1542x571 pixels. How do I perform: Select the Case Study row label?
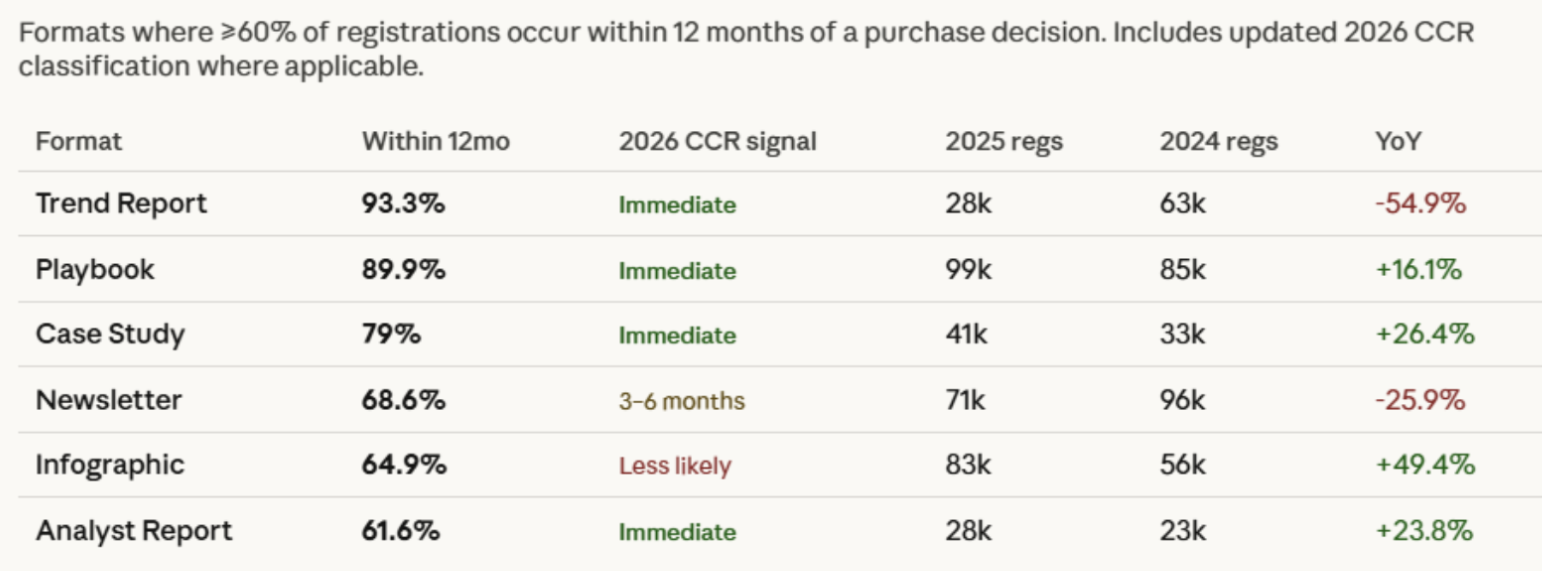click(110, 334)
